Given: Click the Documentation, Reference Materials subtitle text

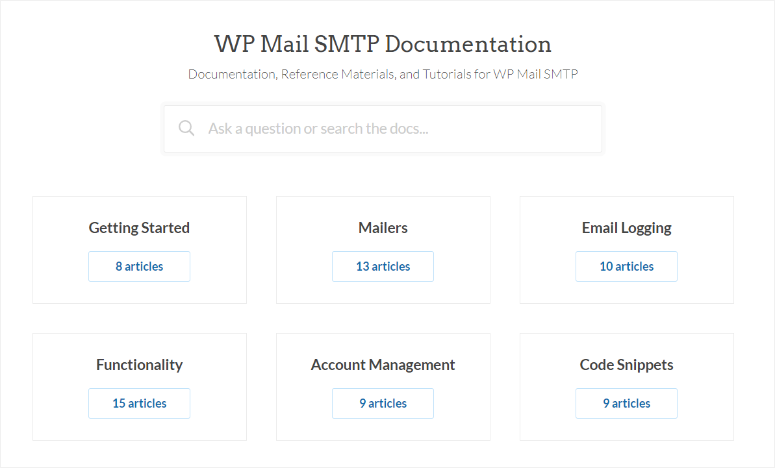Looking at the screenshot, I should click(383, 74).
